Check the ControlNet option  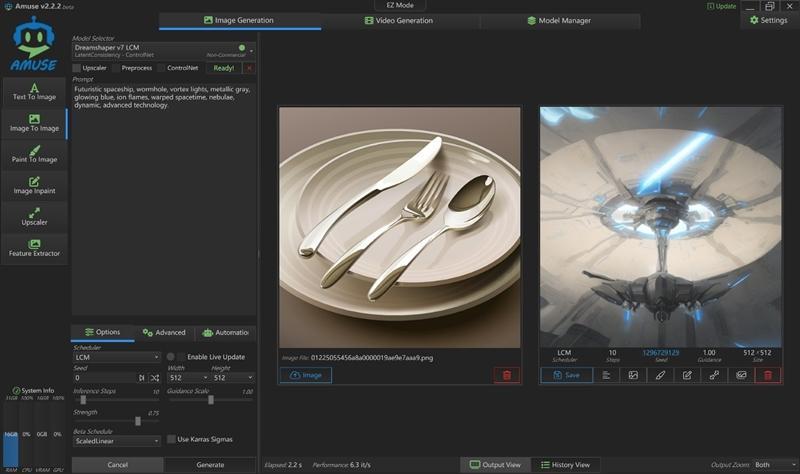[162, 68]
